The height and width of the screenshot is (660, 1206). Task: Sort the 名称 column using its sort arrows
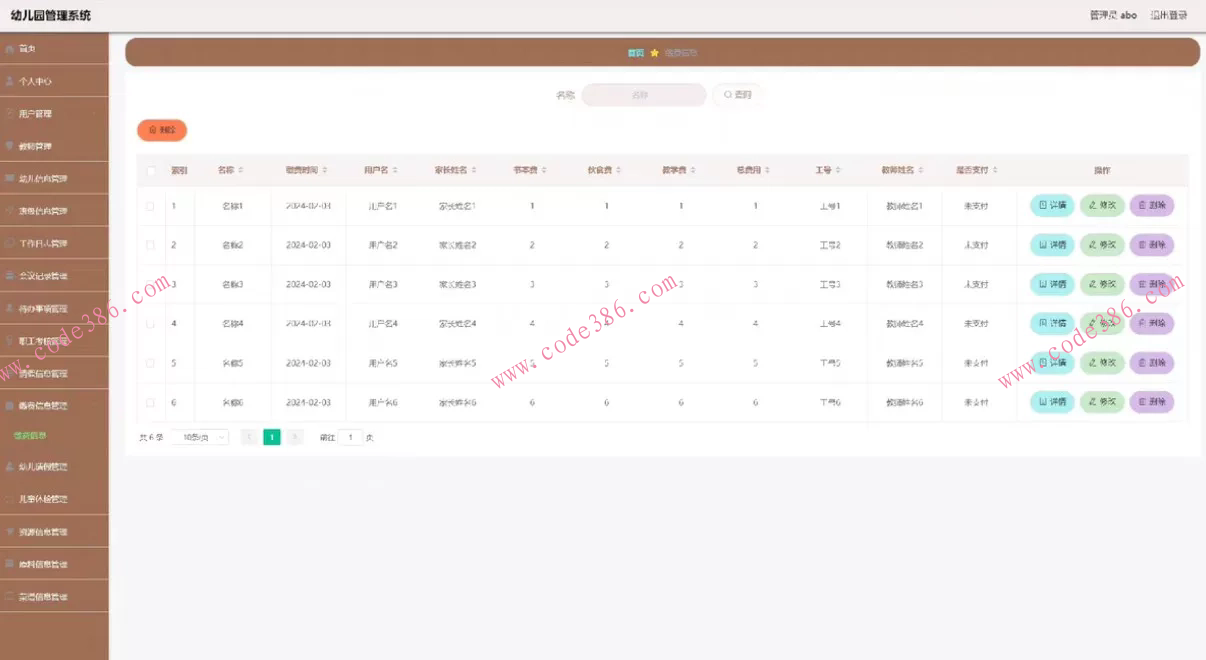(241, 170)
